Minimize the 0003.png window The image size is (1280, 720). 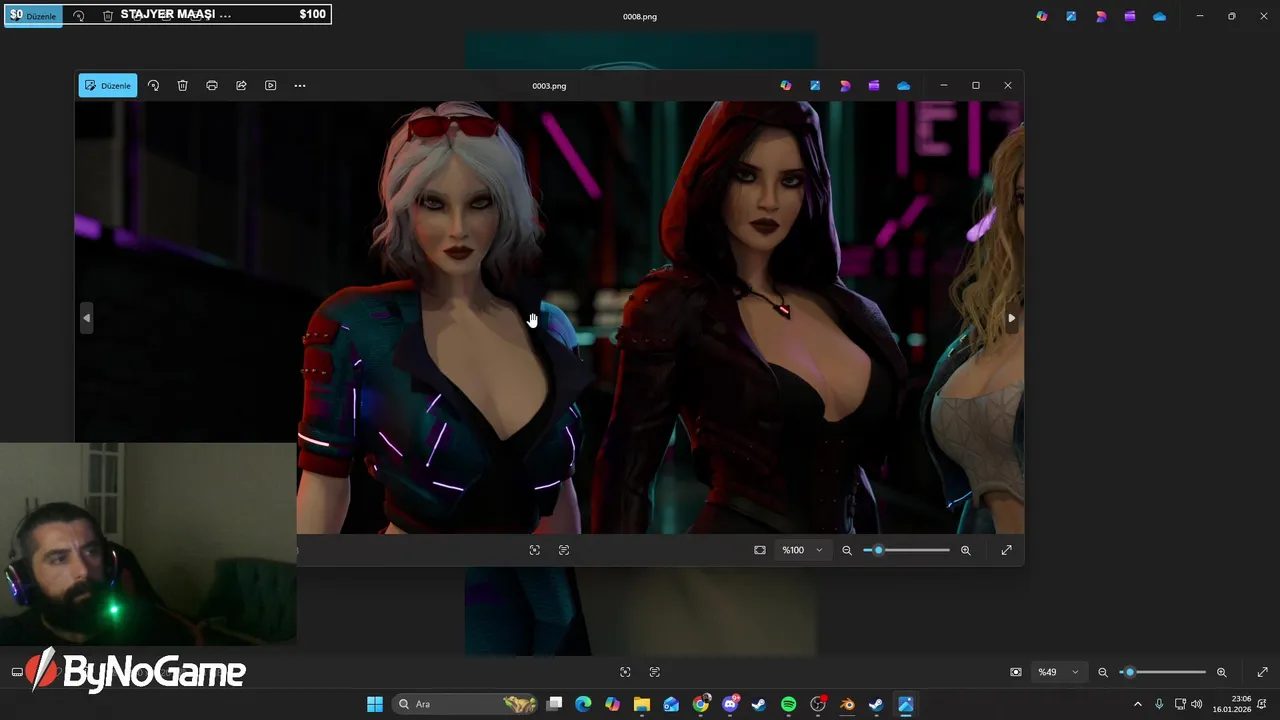[943, 86]
